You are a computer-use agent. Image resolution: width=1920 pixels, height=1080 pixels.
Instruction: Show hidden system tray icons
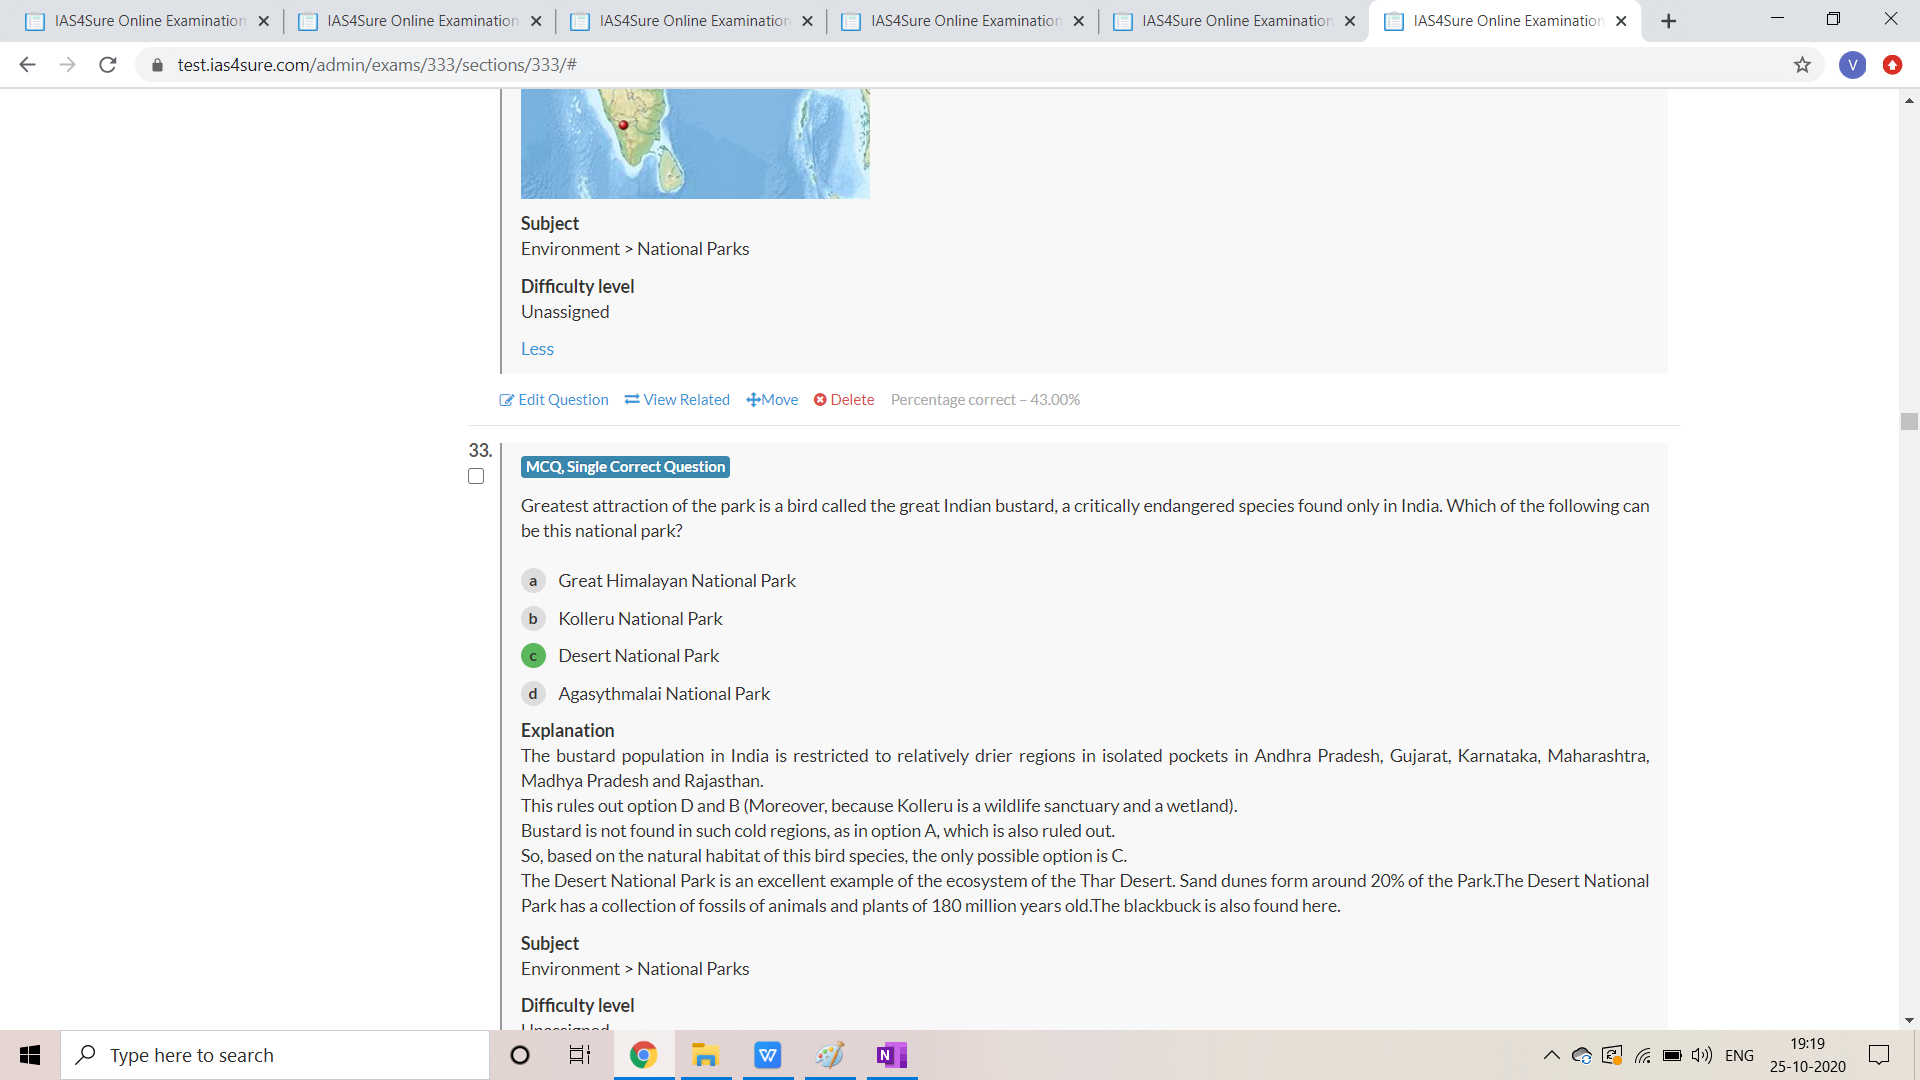coord(1551,1055)
